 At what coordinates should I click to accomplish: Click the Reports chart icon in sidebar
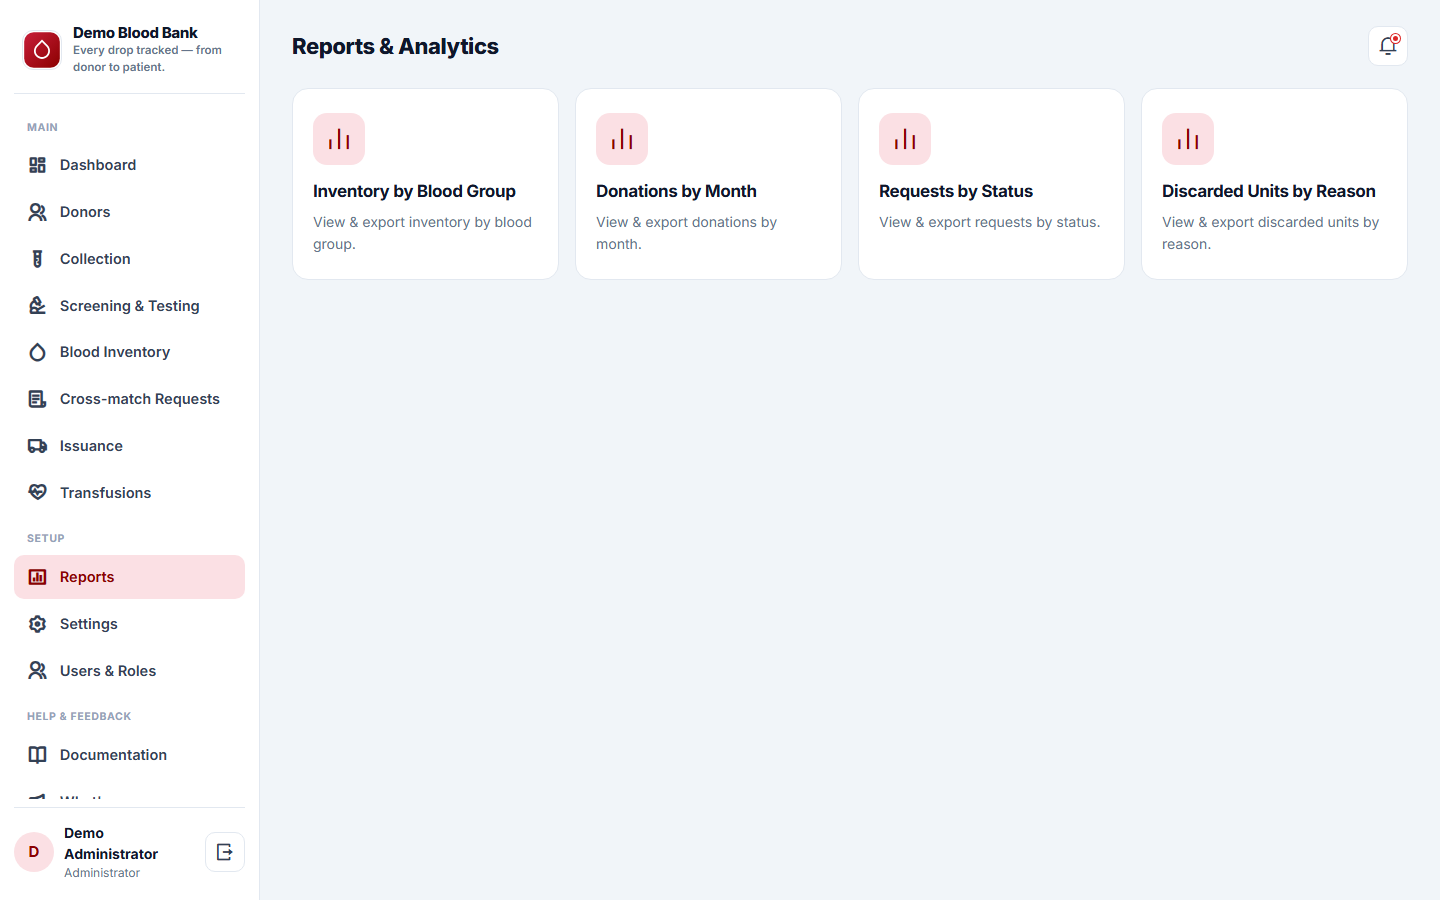[37, 577]
